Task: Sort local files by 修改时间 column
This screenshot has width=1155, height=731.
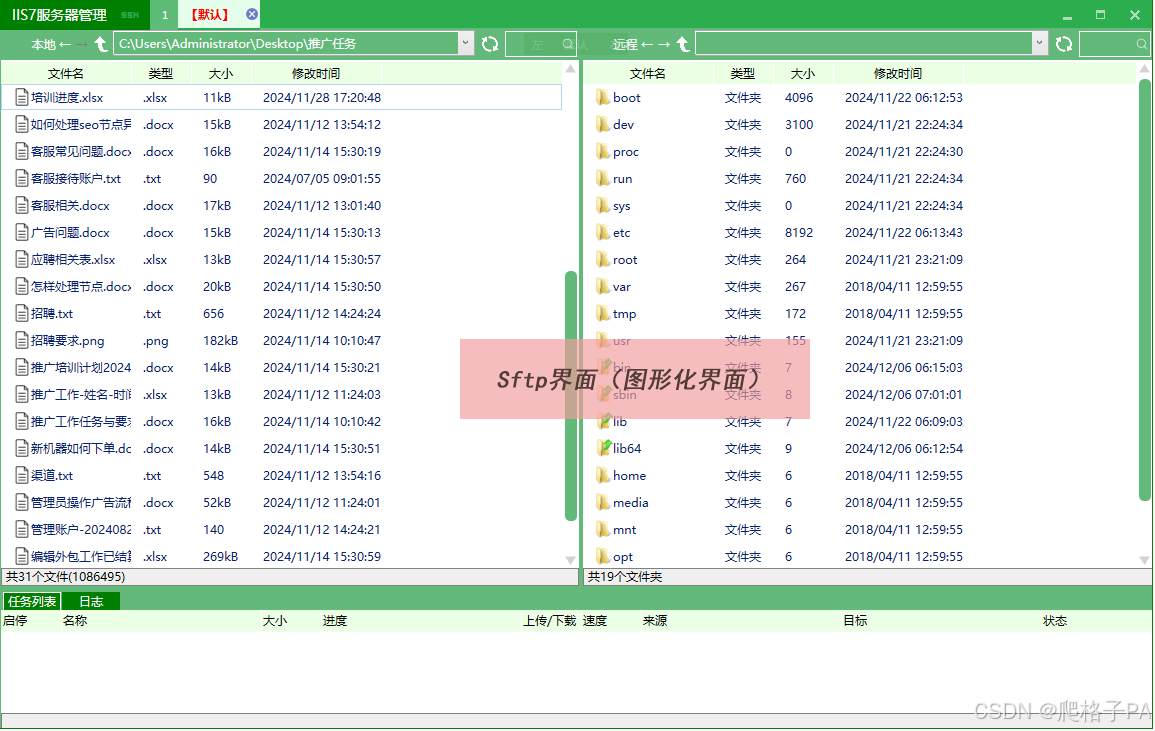Action: (x=316, y=73)
